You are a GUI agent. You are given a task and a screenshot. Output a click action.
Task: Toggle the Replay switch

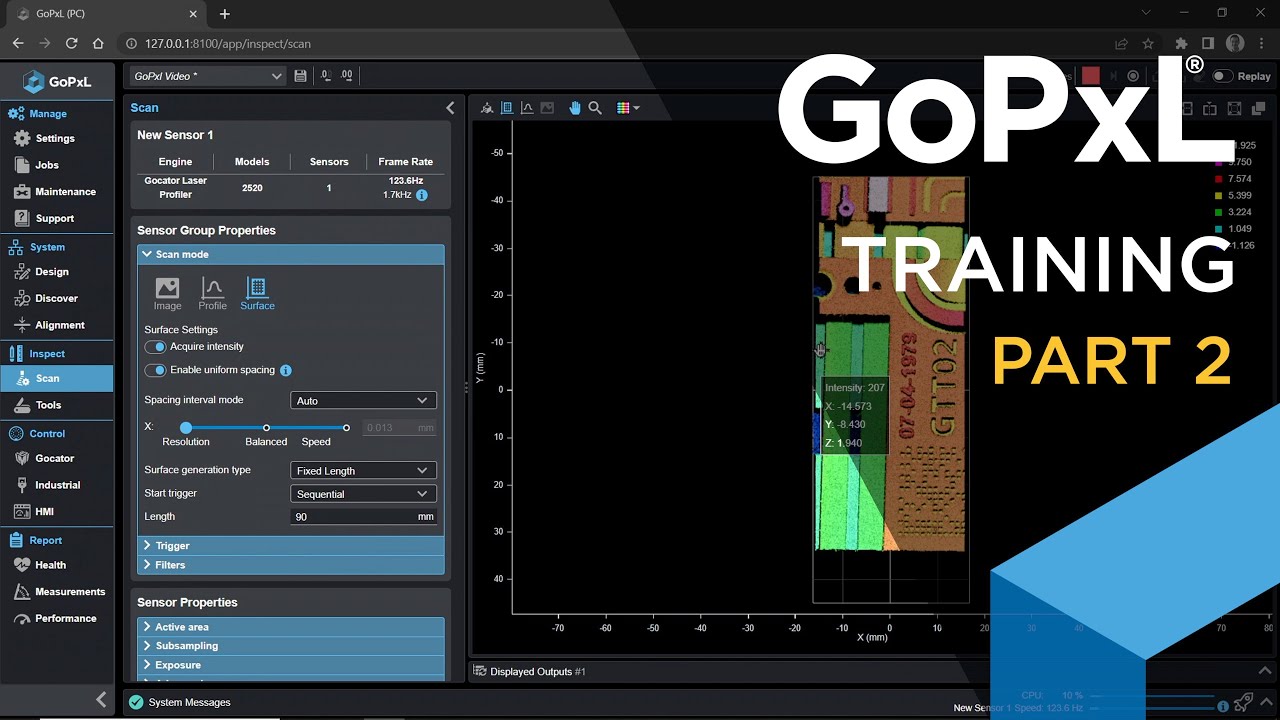point(1222,76)
